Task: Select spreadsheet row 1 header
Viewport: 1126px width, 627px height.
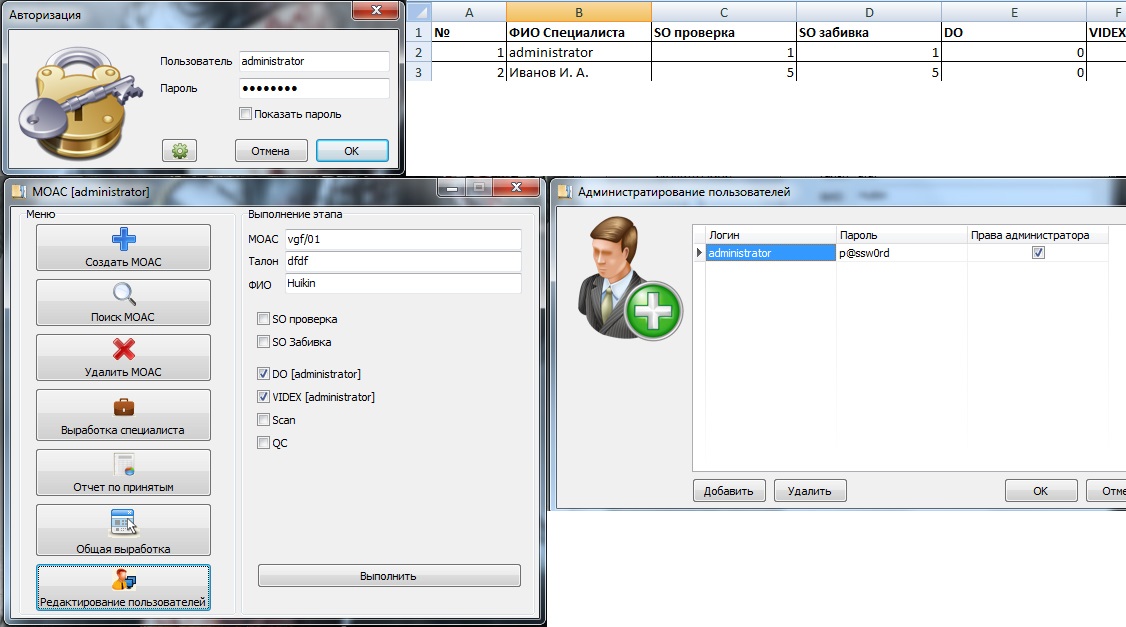Action: (419, 32)
